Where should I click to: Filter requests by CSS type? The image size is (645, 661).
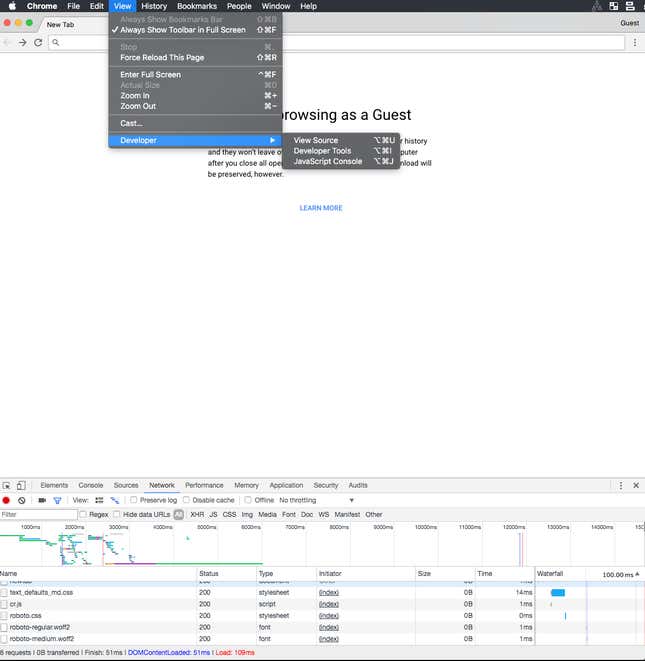coord(229,514)
